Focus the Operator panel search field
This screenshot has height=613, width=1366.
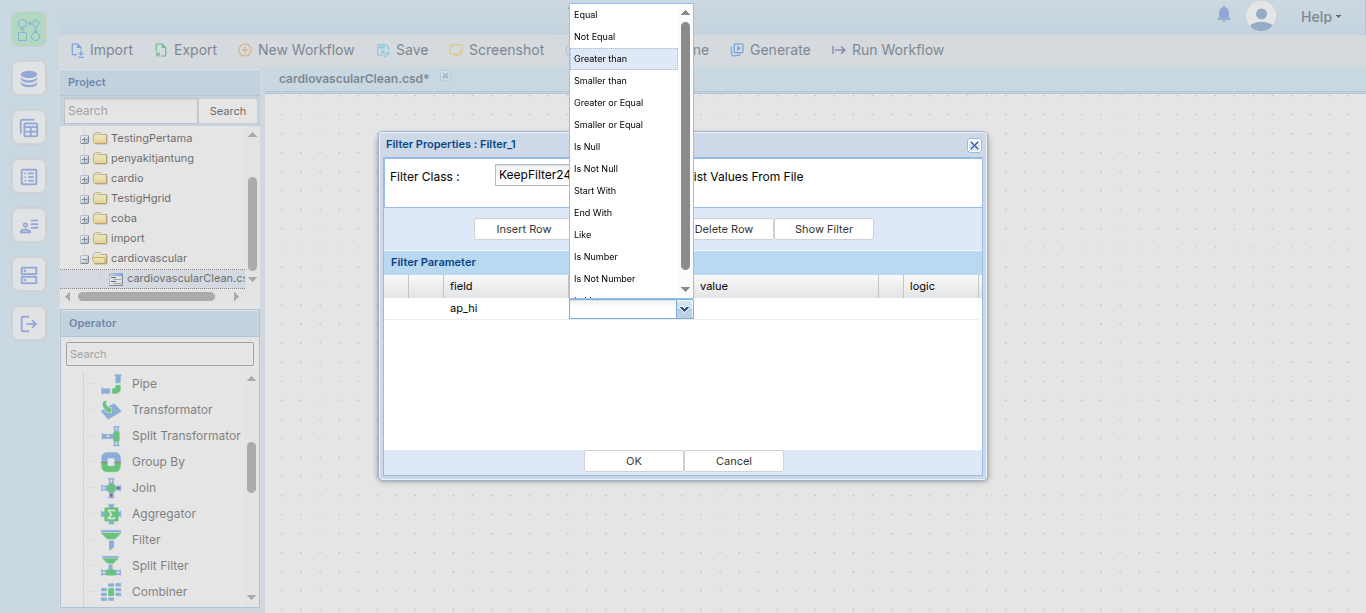[160, 354]
